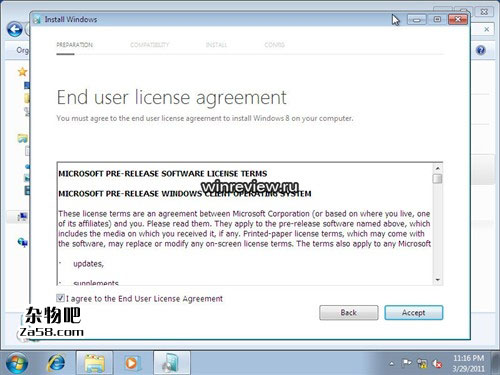500x375 pixels.
Task: Select the Install step tab
Action: click(x=216, y=45)
